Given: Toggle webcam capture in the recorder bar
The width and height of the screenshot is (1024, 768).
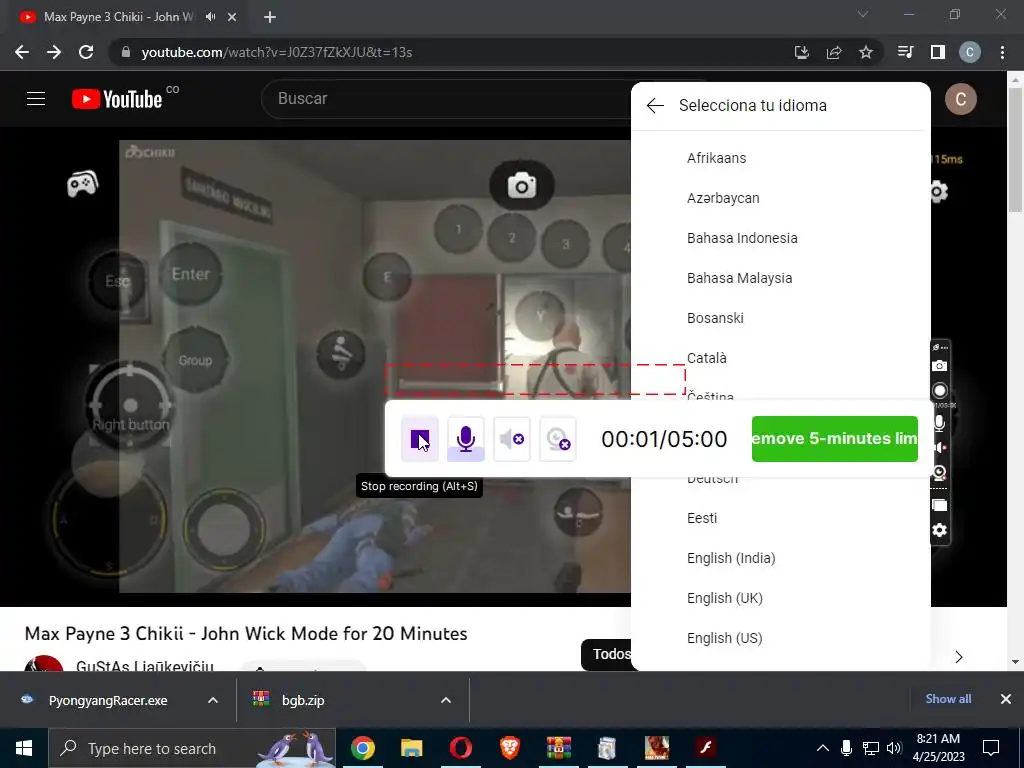Looking at the screenshot, I should [x=558, y=439].
